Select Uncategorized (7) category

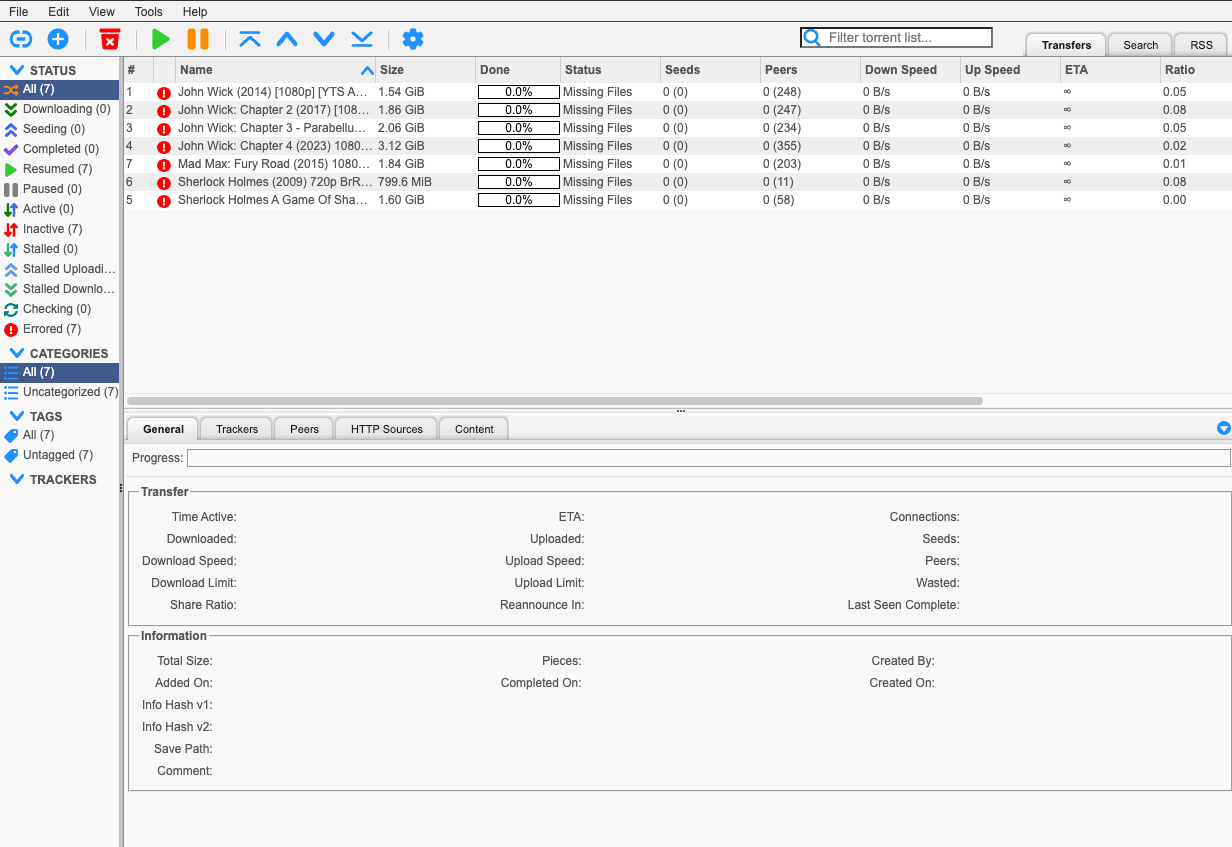(60, 392)
